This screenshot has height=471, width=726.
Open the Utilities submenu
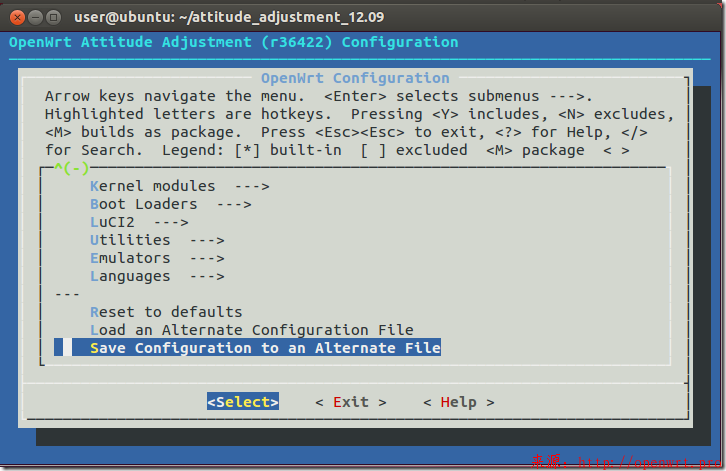point(157,240)
